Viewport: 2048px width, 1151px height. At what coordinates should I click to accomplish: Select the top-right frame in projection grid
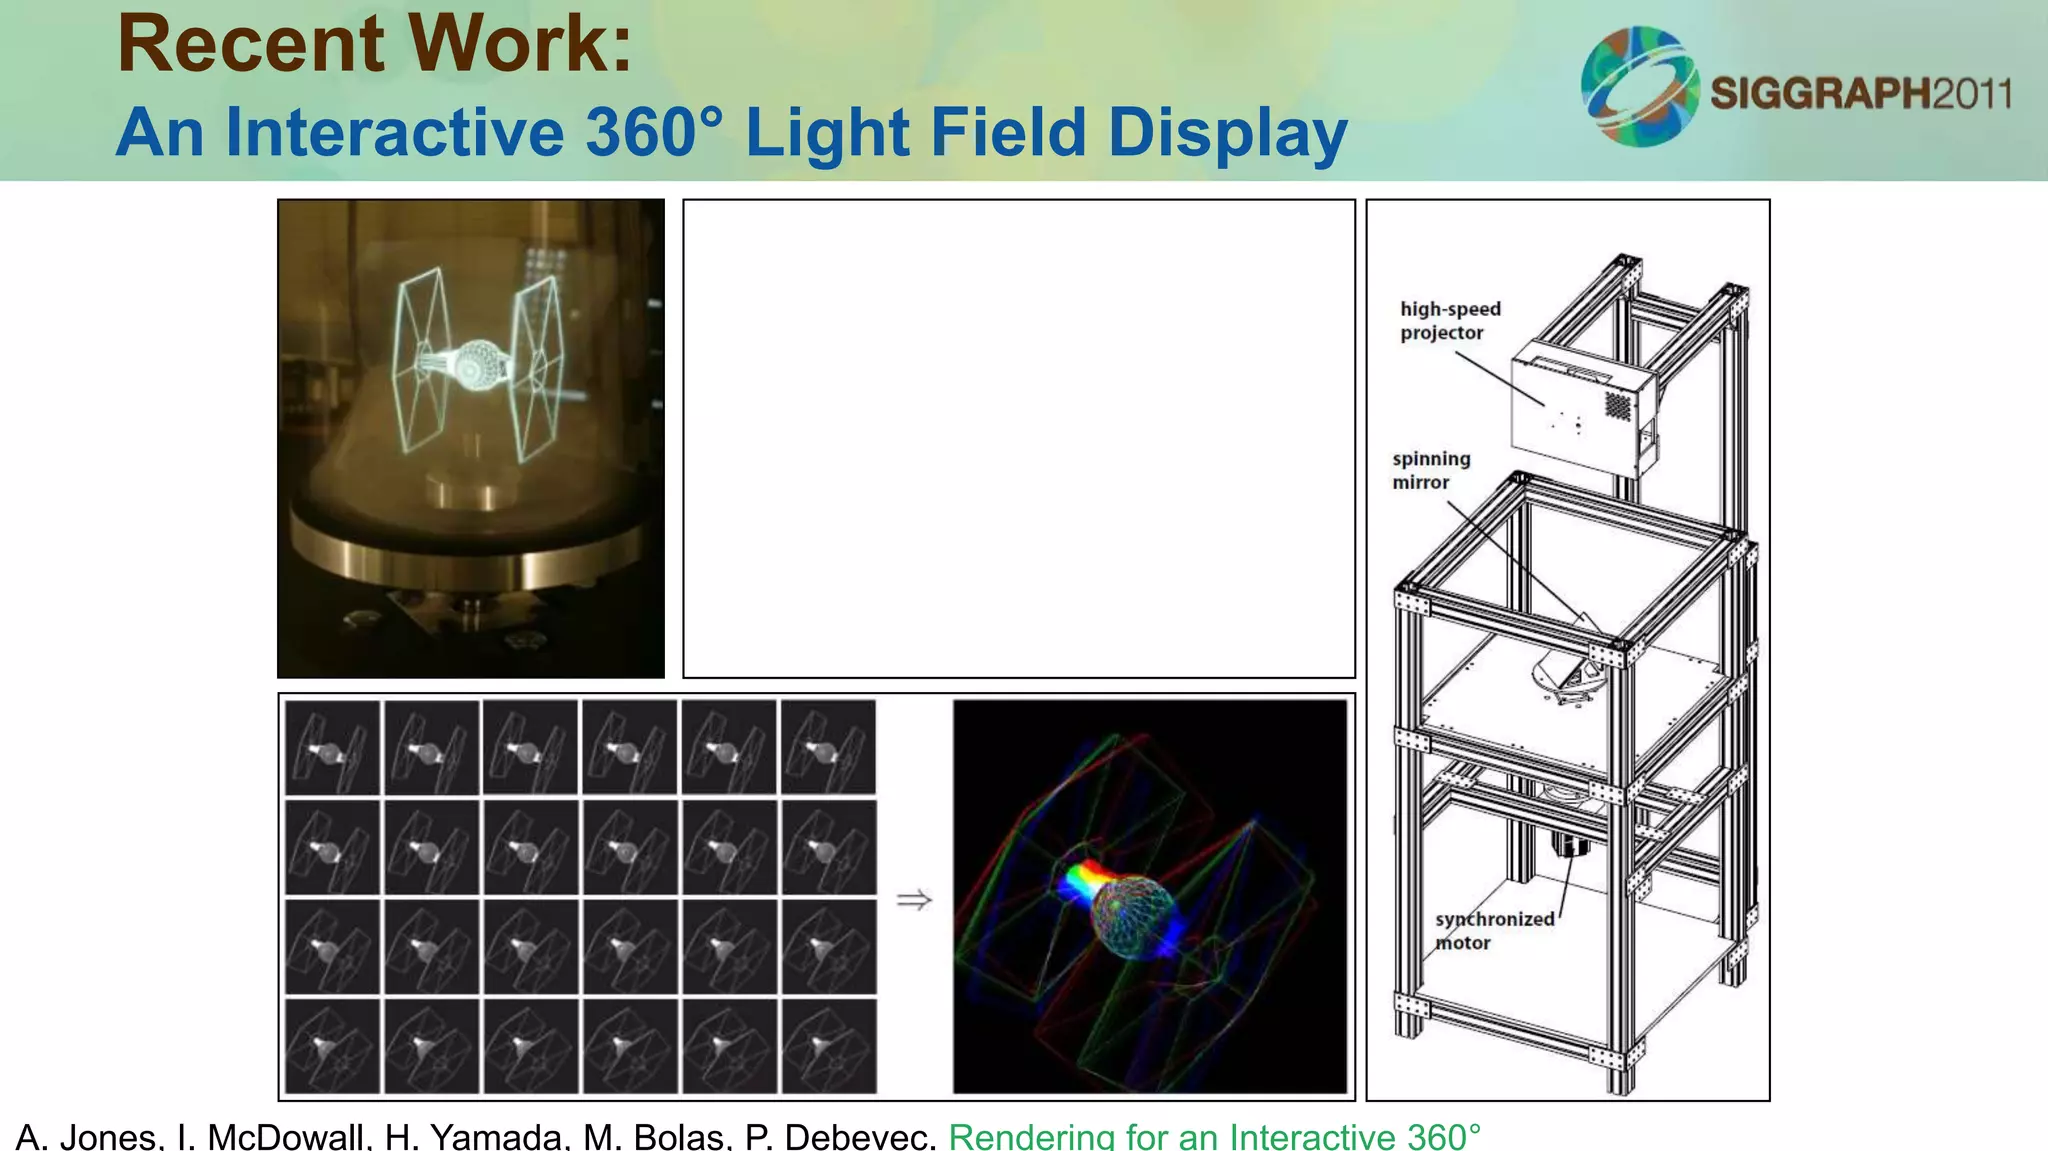click(x=828, y=747)
